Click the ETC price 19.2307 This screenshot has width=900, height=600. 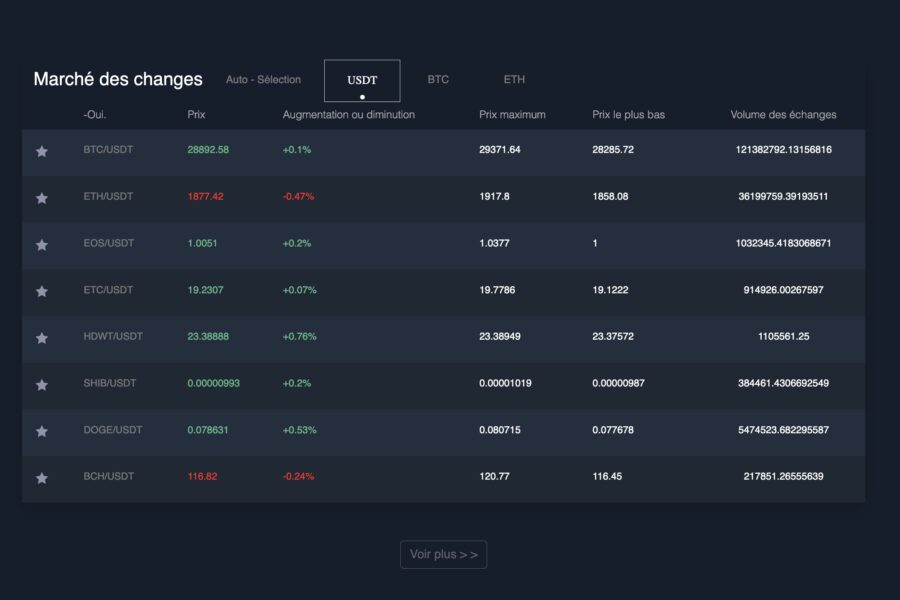(x=205, y=290)
